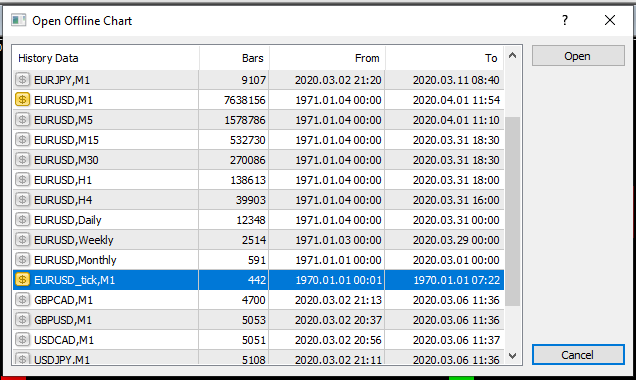This screenshot has height=380, width=636.
Task: Click bars value 39903
Action: pos(251,200)
